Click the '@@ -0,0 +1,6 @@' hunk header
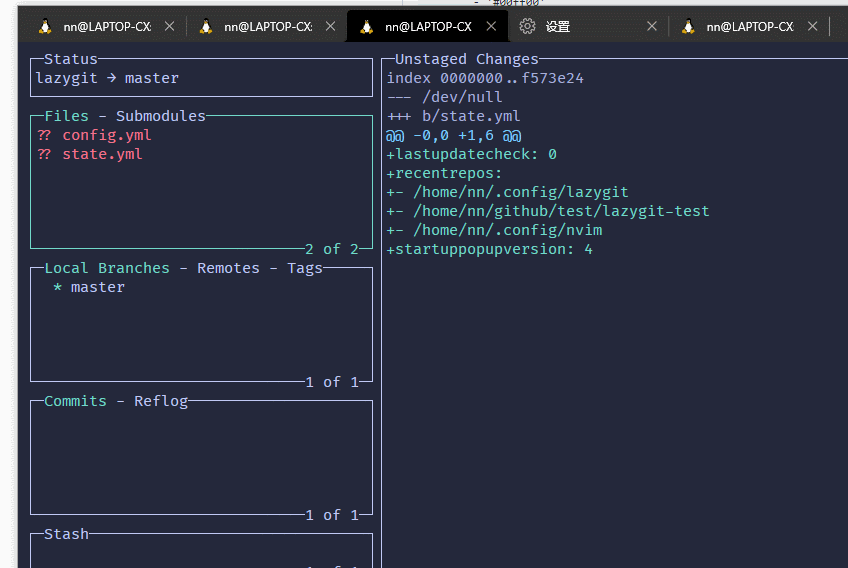 tap(453, 135)
